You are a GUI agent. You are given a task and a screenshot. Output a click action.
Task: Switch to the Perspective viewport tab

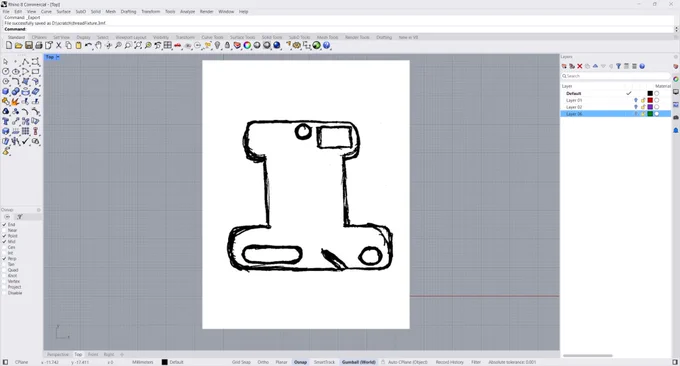click(x=58, y=354)
